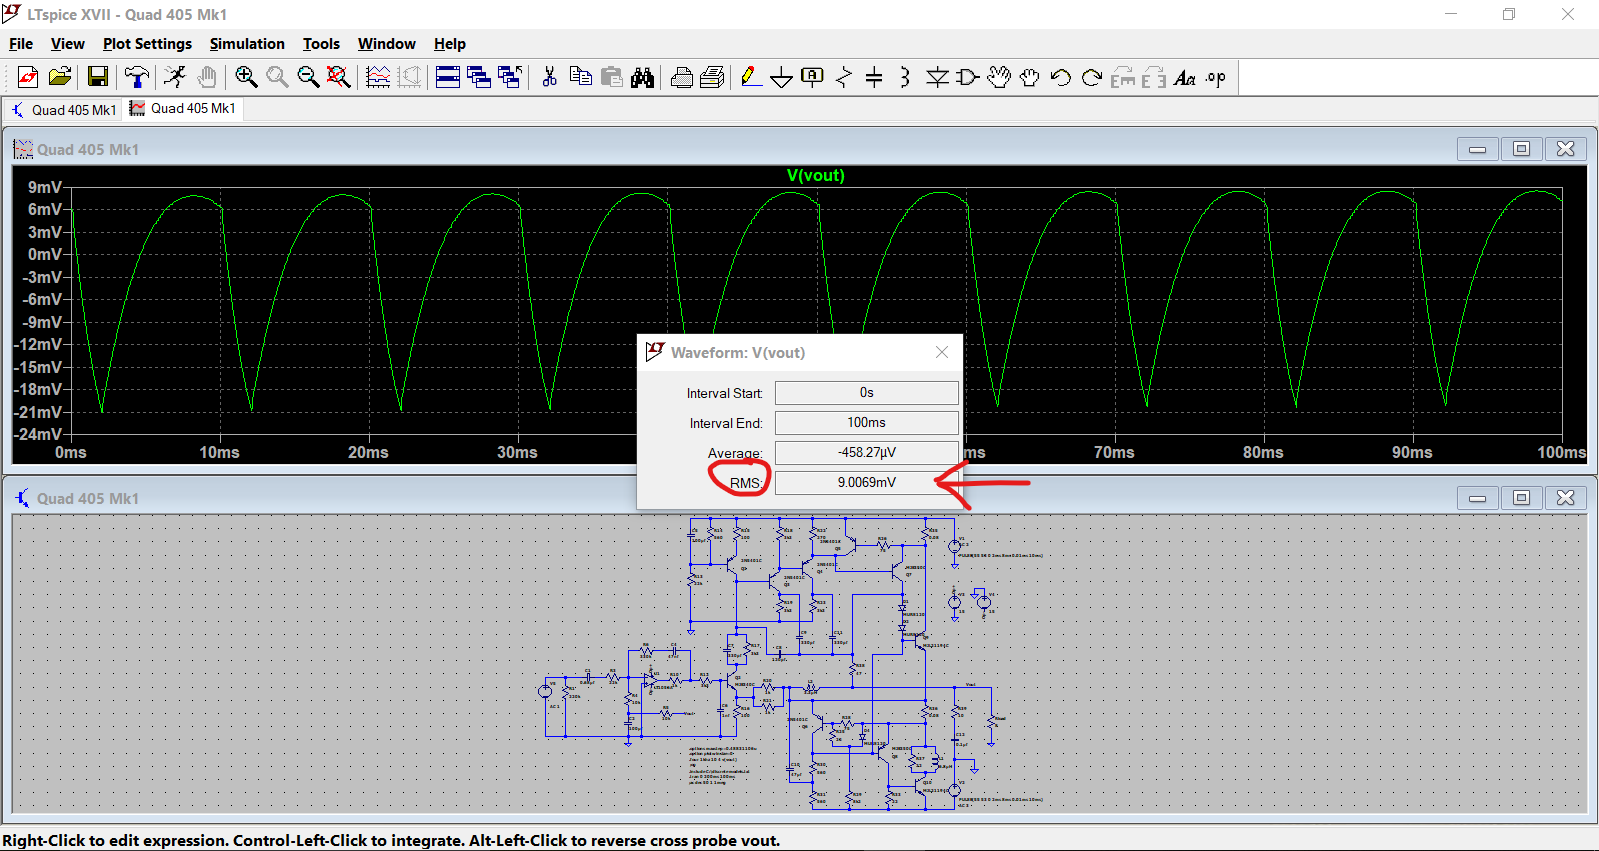Click the RMS value 9.0069mV field
This screenshot has width=1599, height=851.
pos(866,483)
